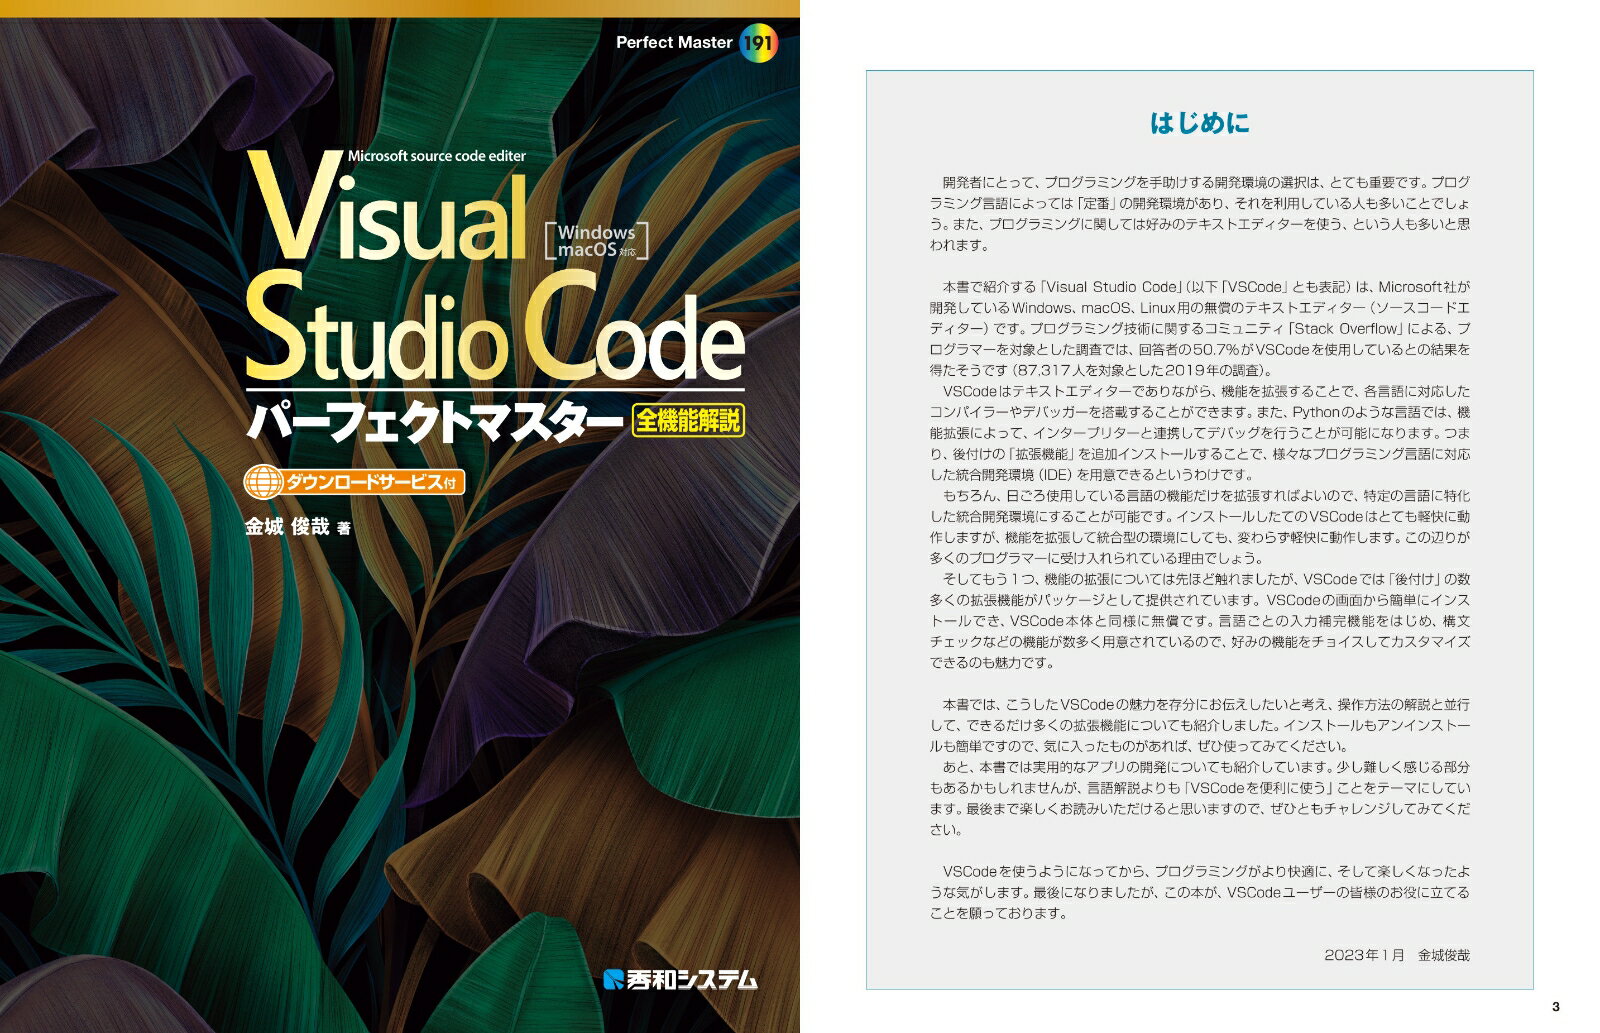Click the 2023年1月 金城俊哉 signature line
This screenshot has height=1033, width=1600.
click(x=1396, y=955)
